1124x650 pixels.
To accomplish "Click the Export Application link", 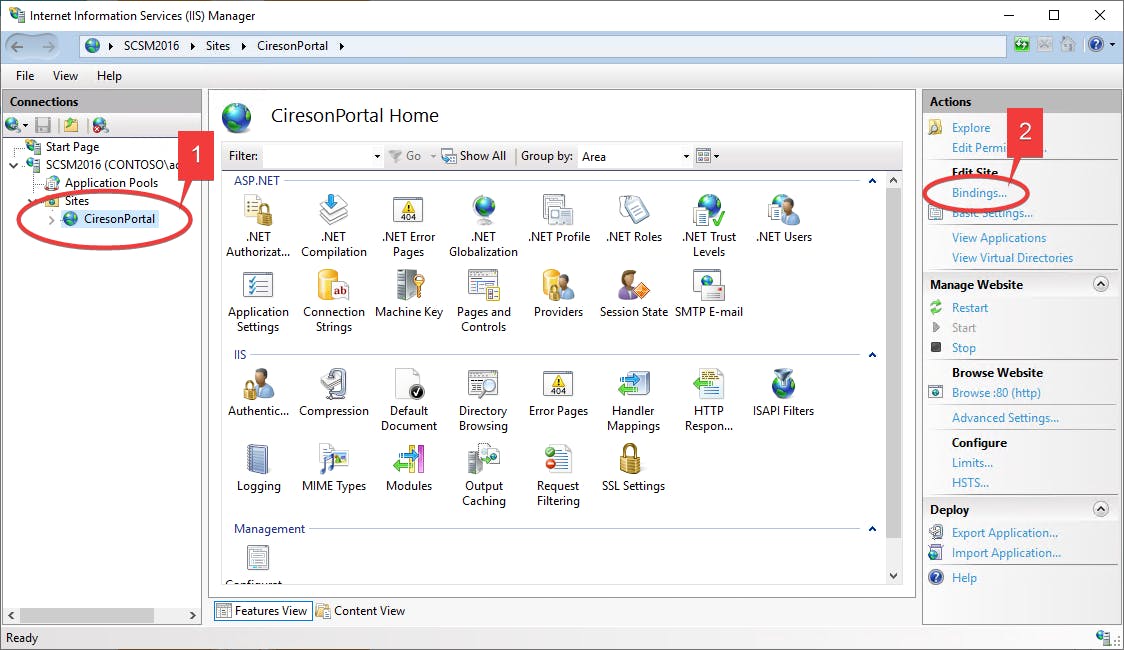I will 1004,532.
